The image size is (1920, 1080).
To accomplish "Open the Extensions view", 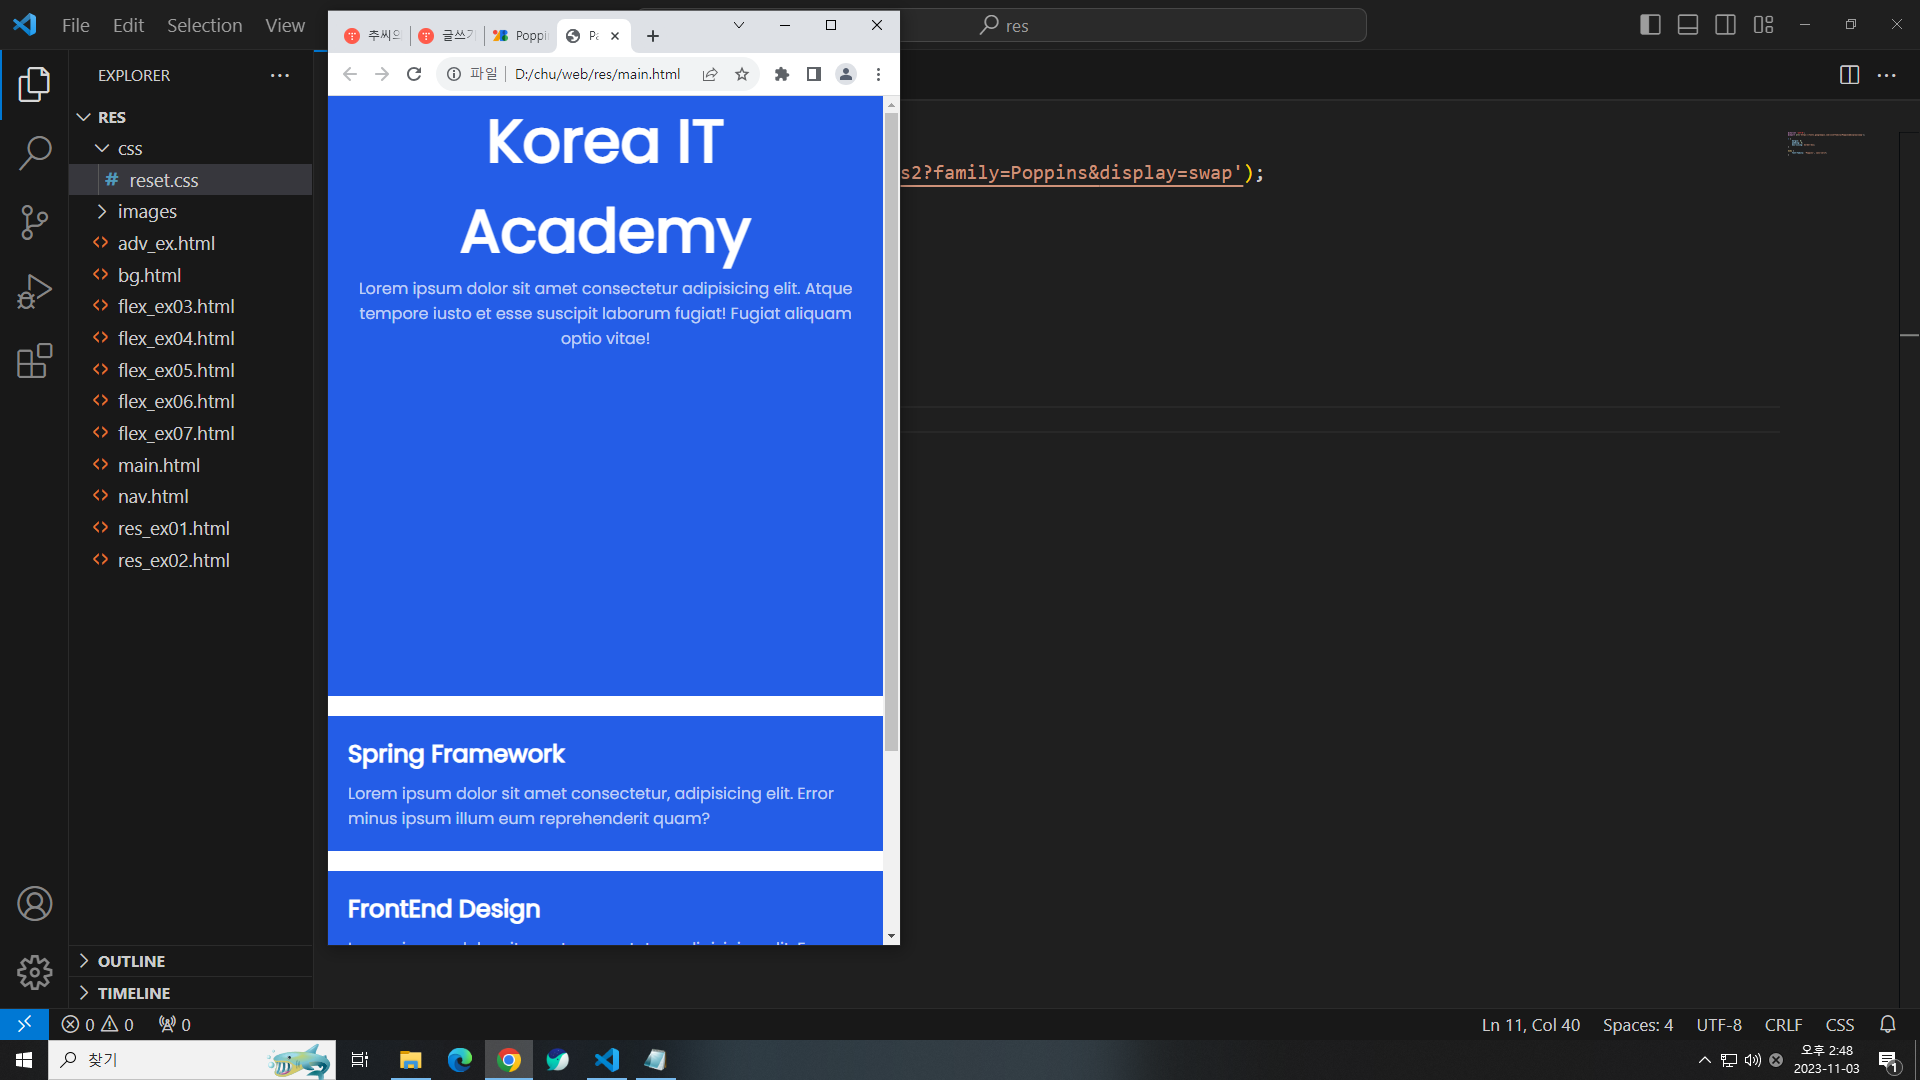I will [x=35, y=361].
